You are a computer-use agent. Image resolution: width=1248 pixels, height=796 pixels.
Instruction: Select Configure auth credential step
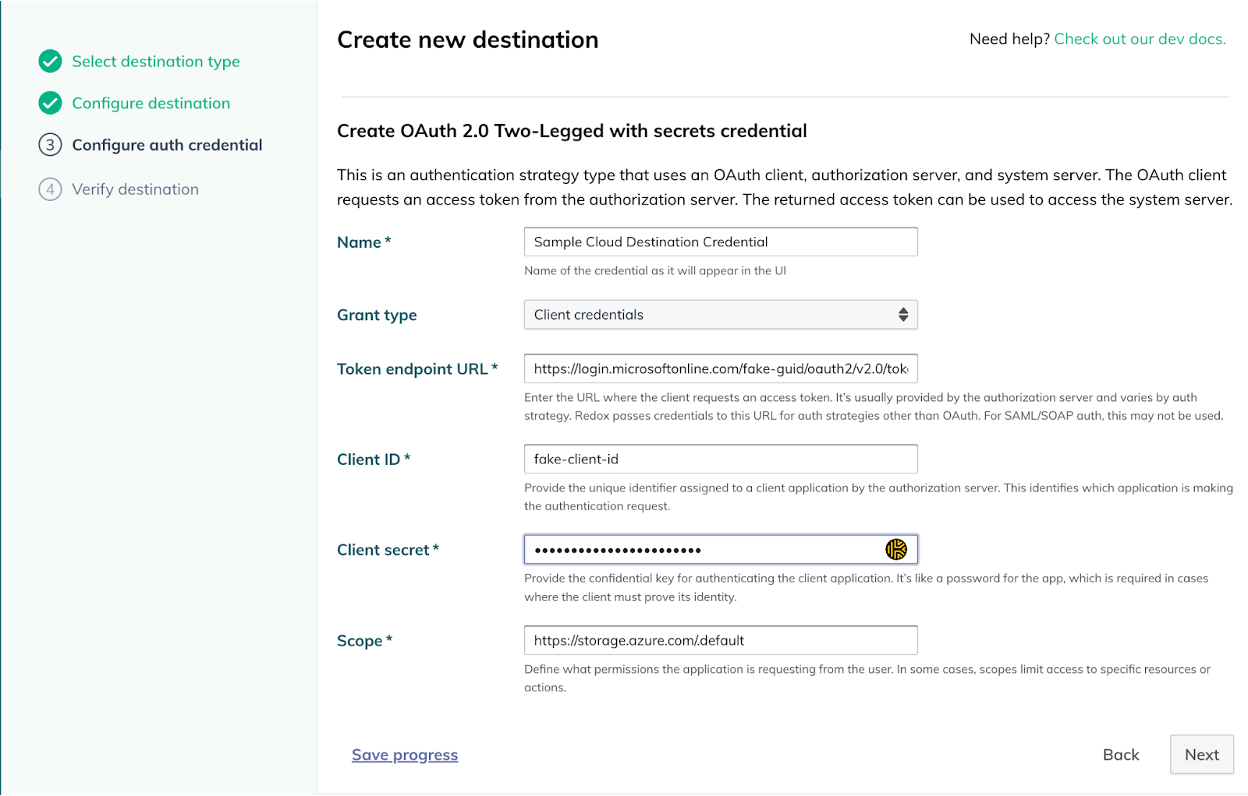click(x=167, y=145)
